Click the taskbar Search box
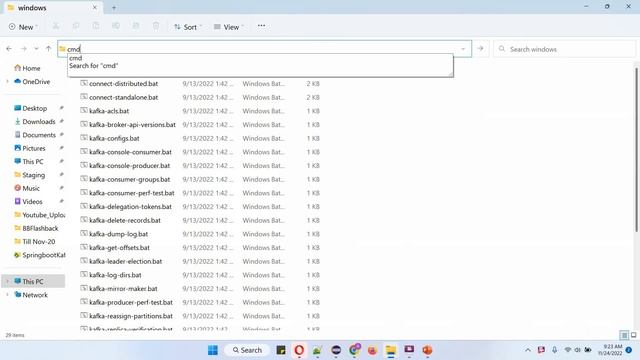The height and width of the screenshot is (360, 640). (x=247, y=350)
